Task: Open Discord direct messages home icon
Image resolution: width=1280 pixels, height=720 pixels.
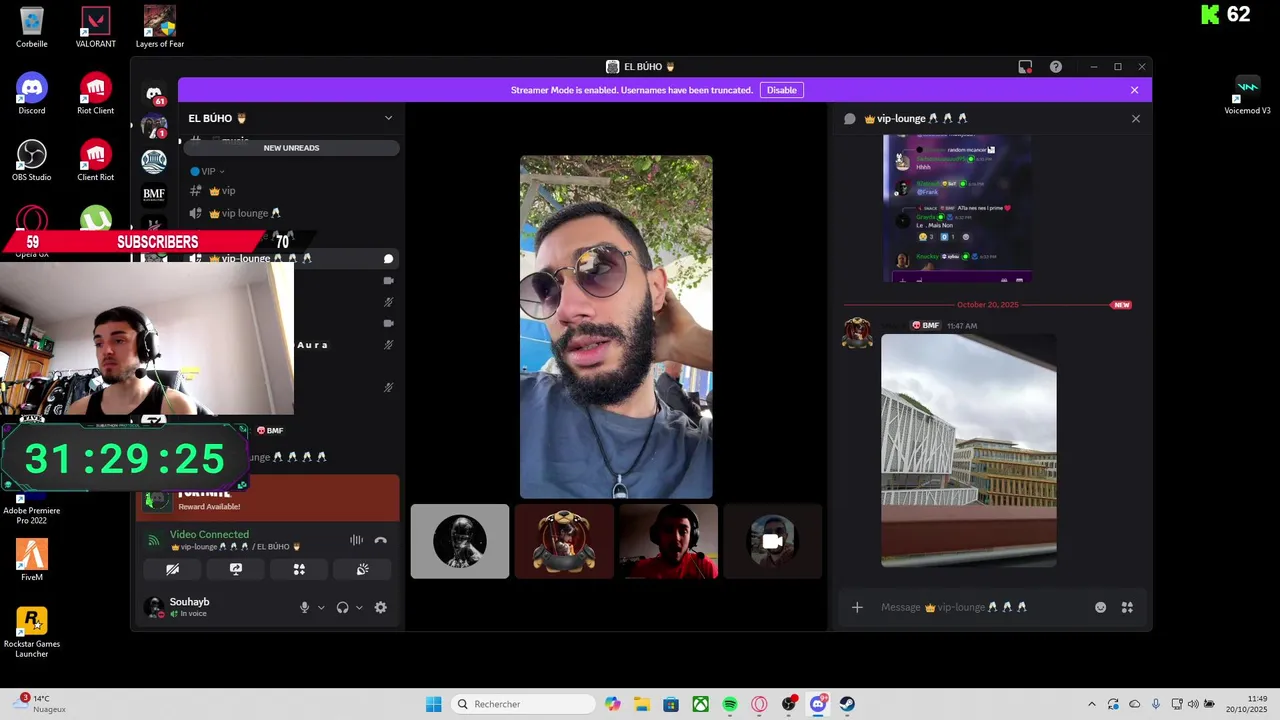Action: click(x=154, y=95)
